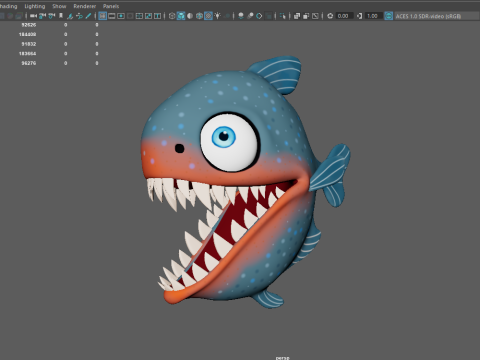
Task: Click the Image Plane icon
Action: coord(70,16)
